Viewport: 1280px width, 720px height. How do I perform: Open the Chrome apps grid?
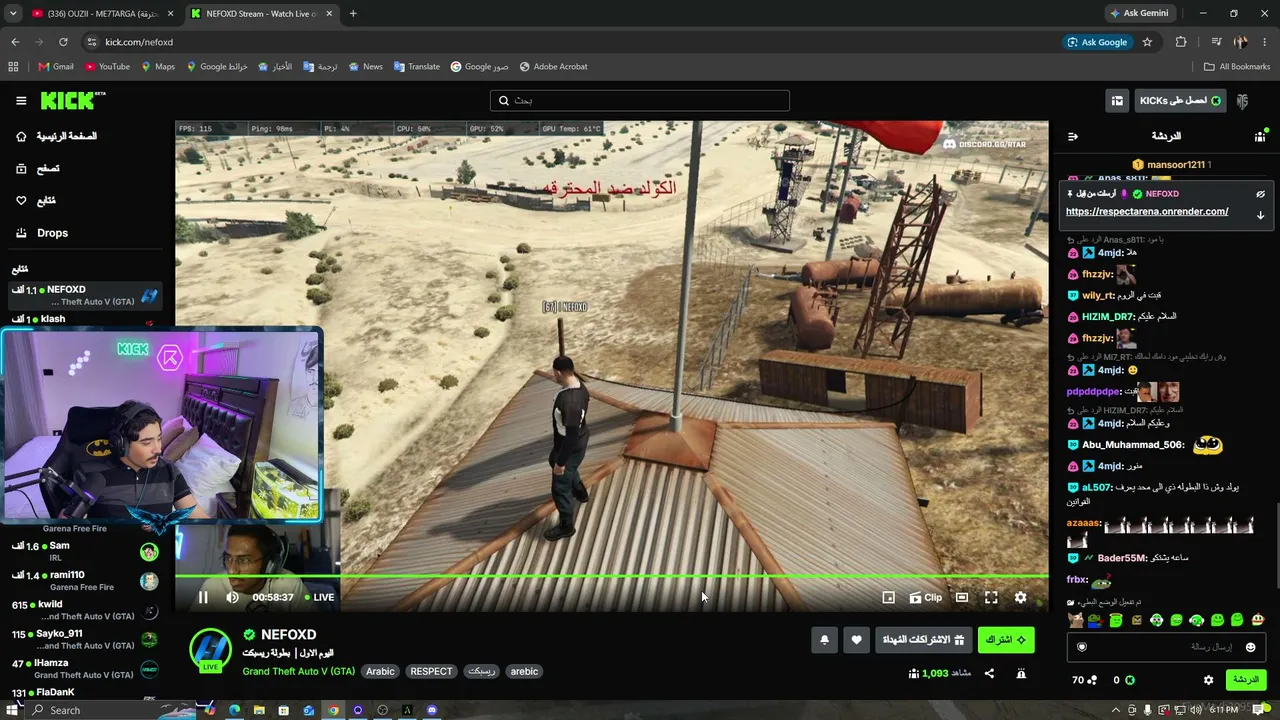(13, 67)
